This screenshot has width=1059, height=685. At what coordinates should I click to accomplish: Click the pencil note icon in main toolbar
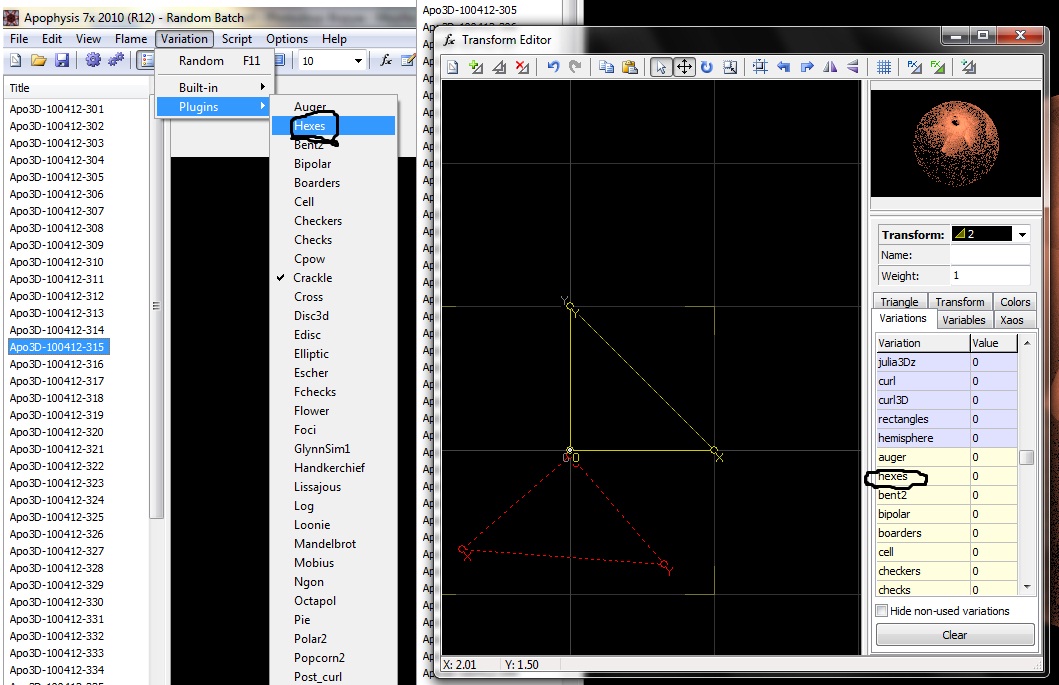click(408, 61)
